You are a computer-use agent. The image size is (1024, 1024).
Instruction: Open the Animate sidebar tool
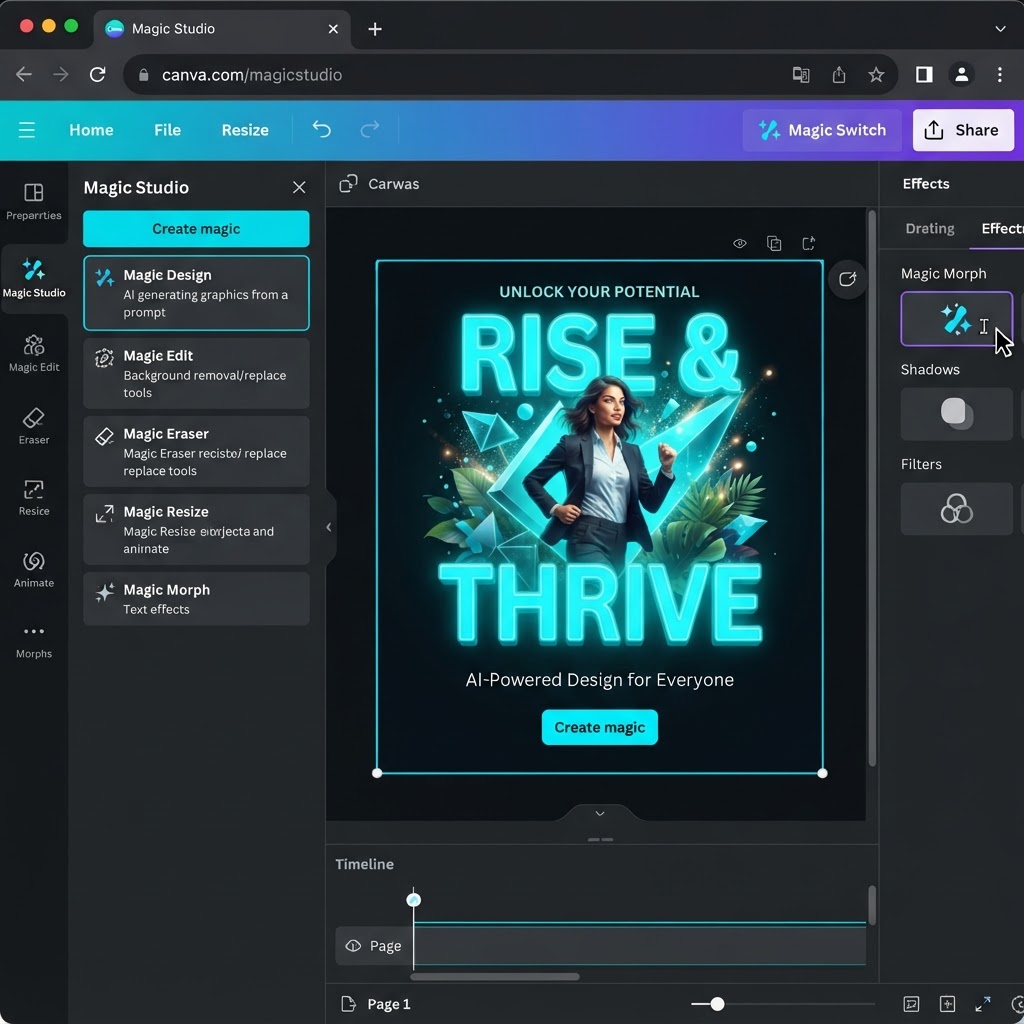pos(34,569)
